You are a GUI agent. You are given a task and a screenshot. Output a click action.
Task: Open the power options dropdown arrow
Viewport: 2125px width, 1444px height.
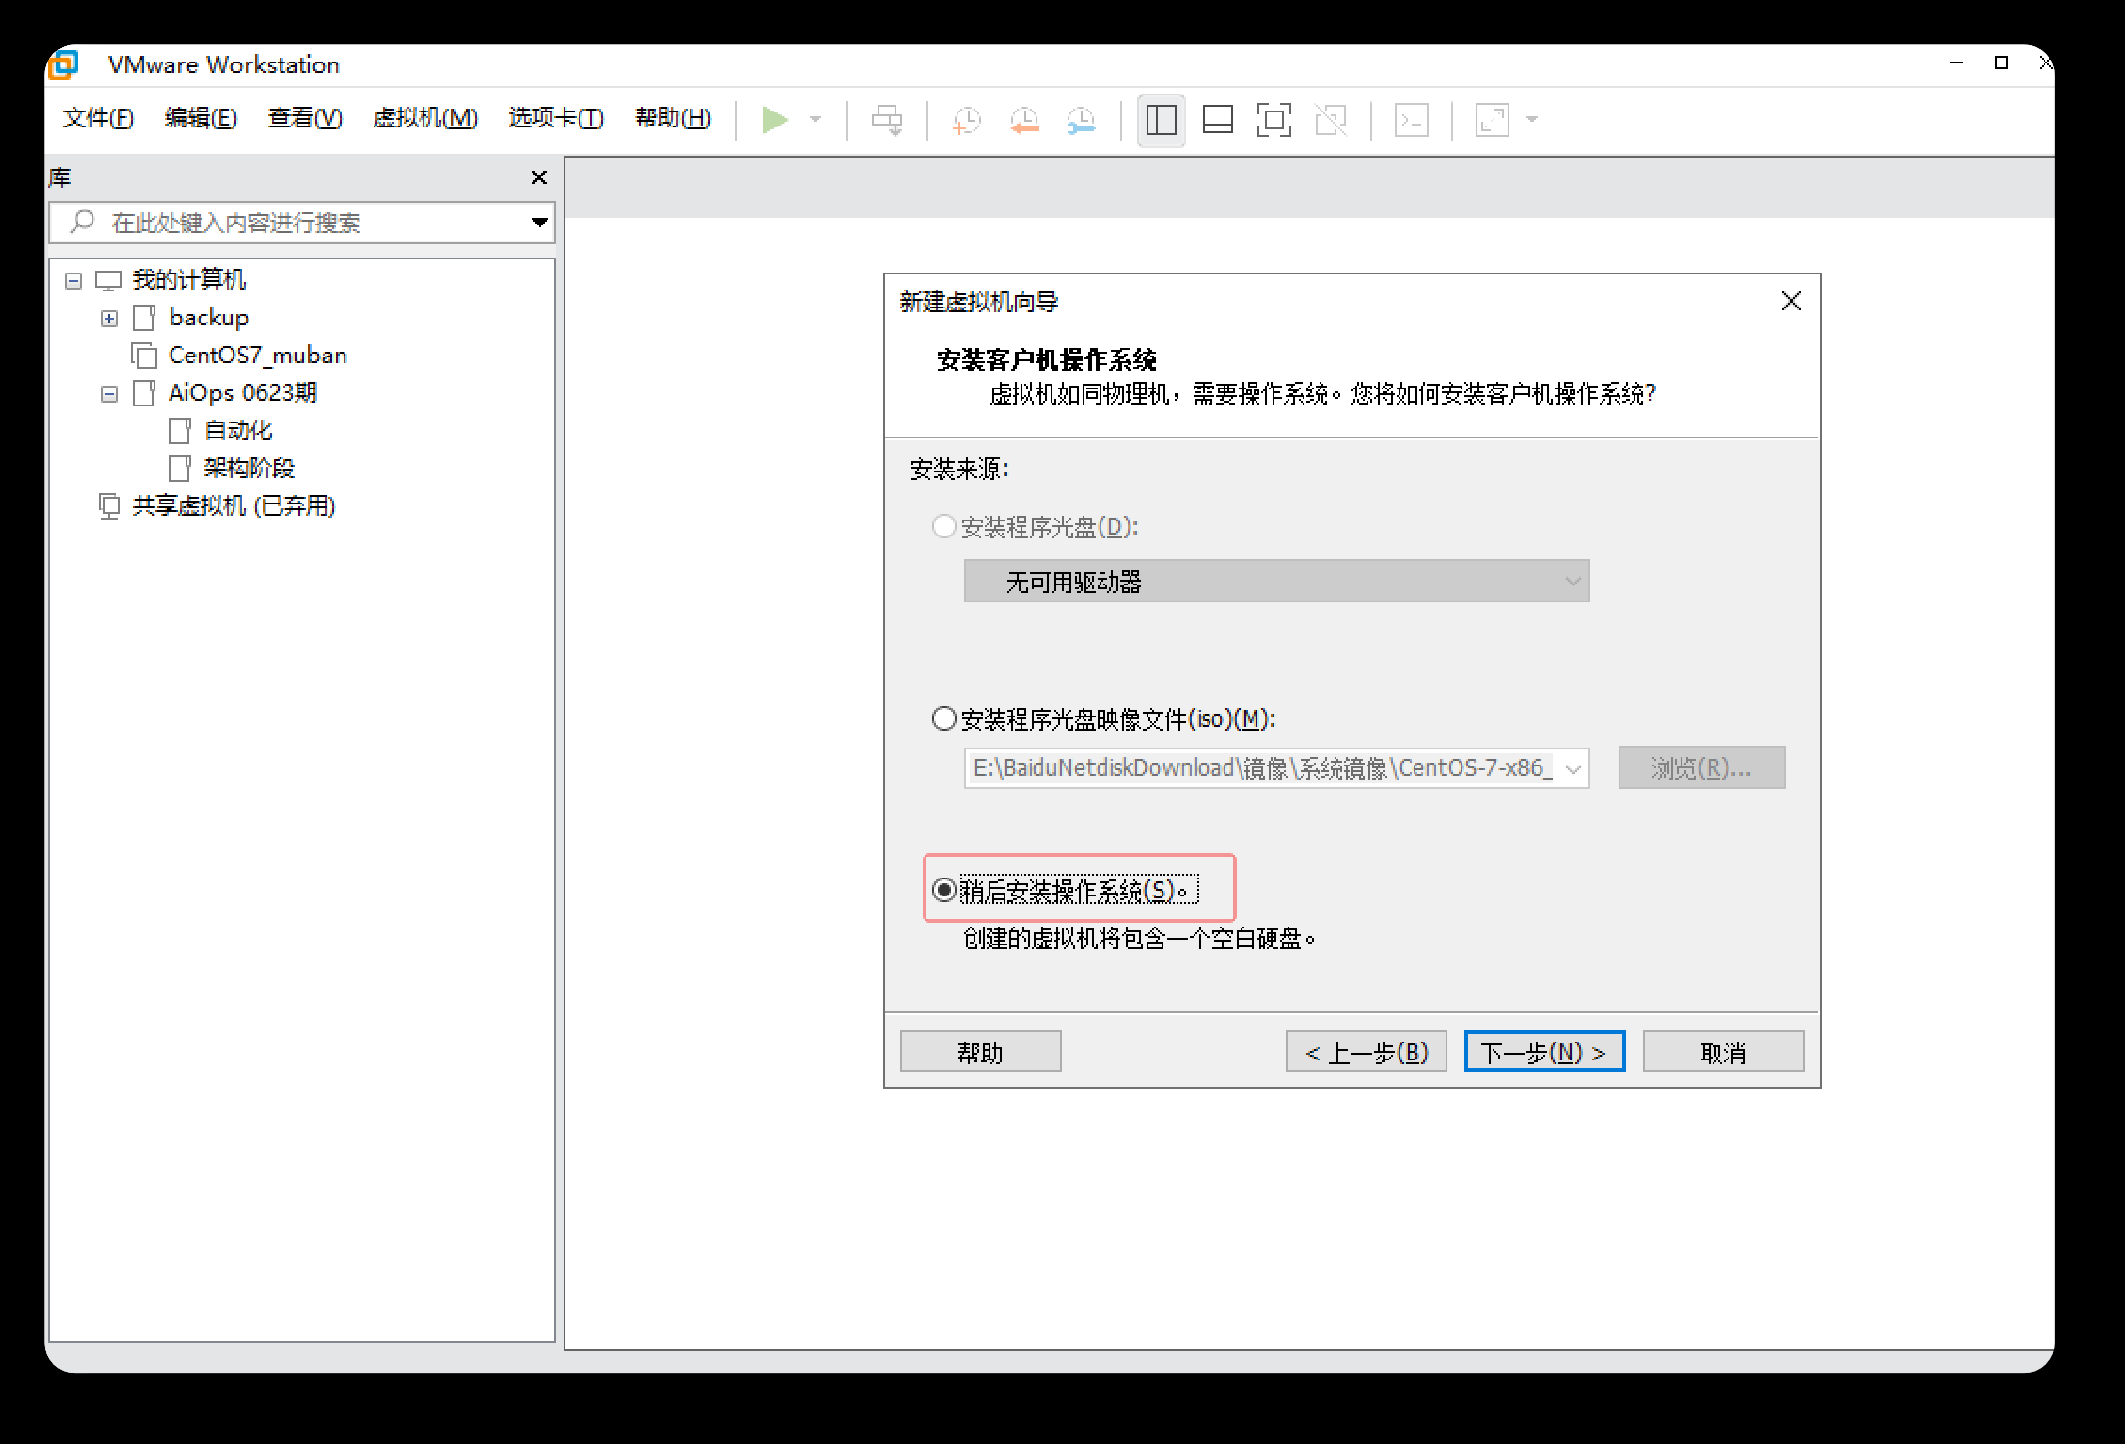click(x=816, y=120)
